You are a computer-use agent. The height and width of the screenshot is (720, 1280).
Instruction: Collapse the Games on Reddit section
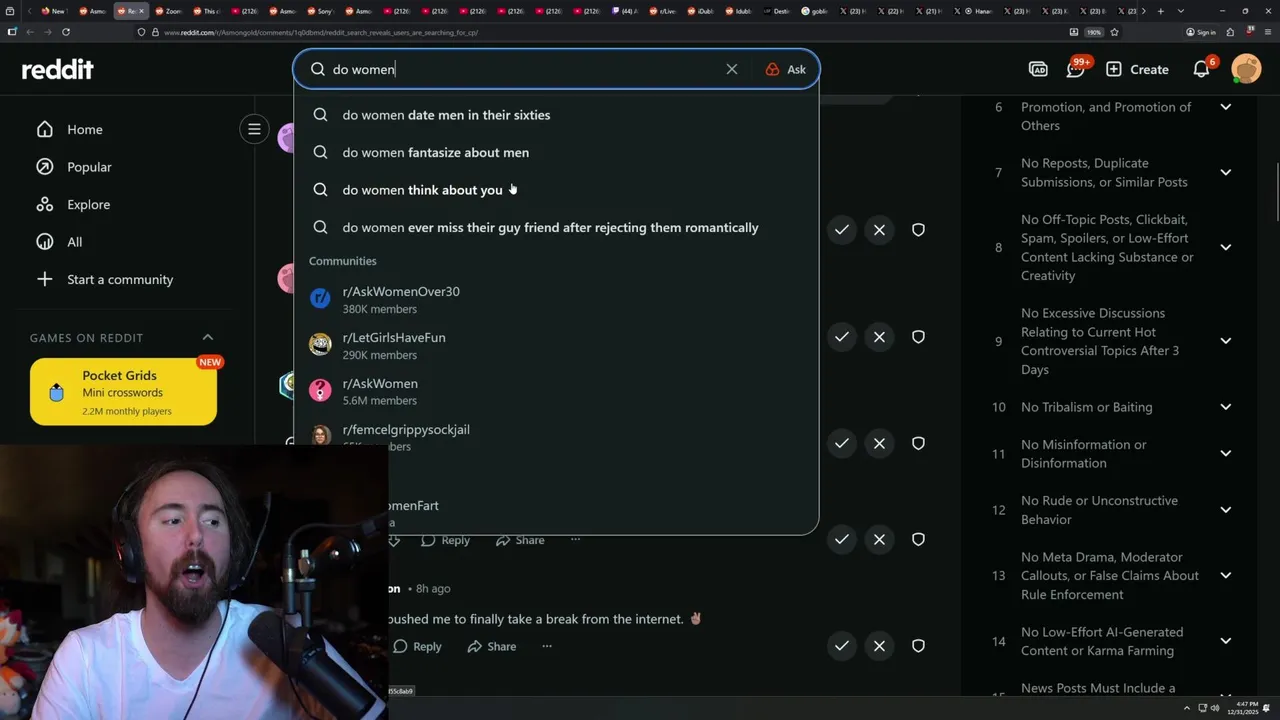click(208, 337)
